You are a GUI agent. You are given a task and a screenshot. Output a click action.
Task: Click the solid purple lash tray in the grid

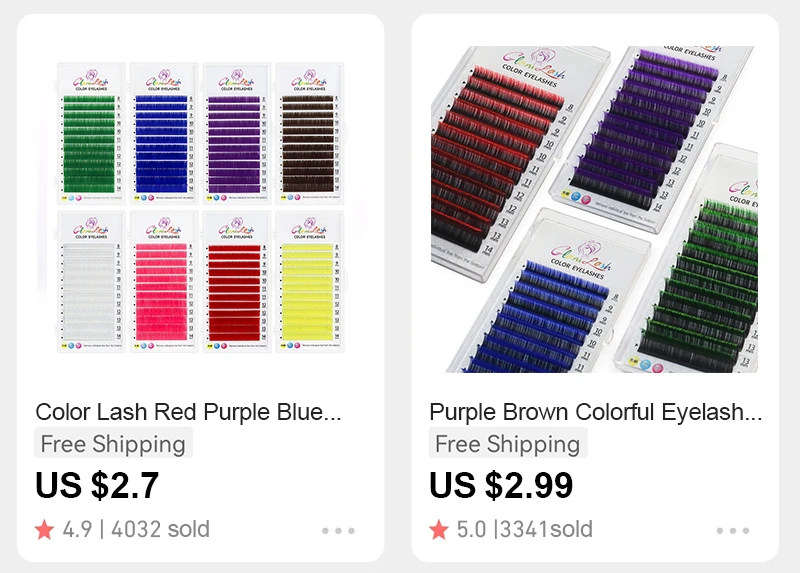tap(237, 134)
